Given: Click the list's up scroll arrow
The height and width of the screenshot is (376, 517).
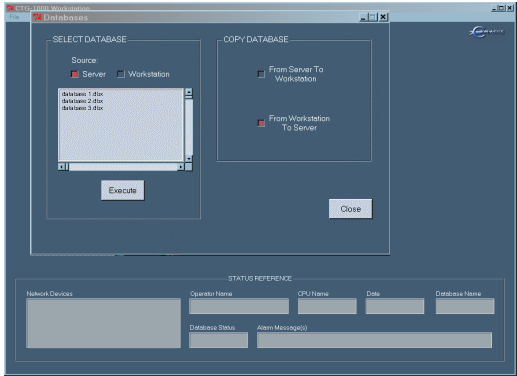Looking at the screenshot, I should pyautogui.click(x=189, y=92).
